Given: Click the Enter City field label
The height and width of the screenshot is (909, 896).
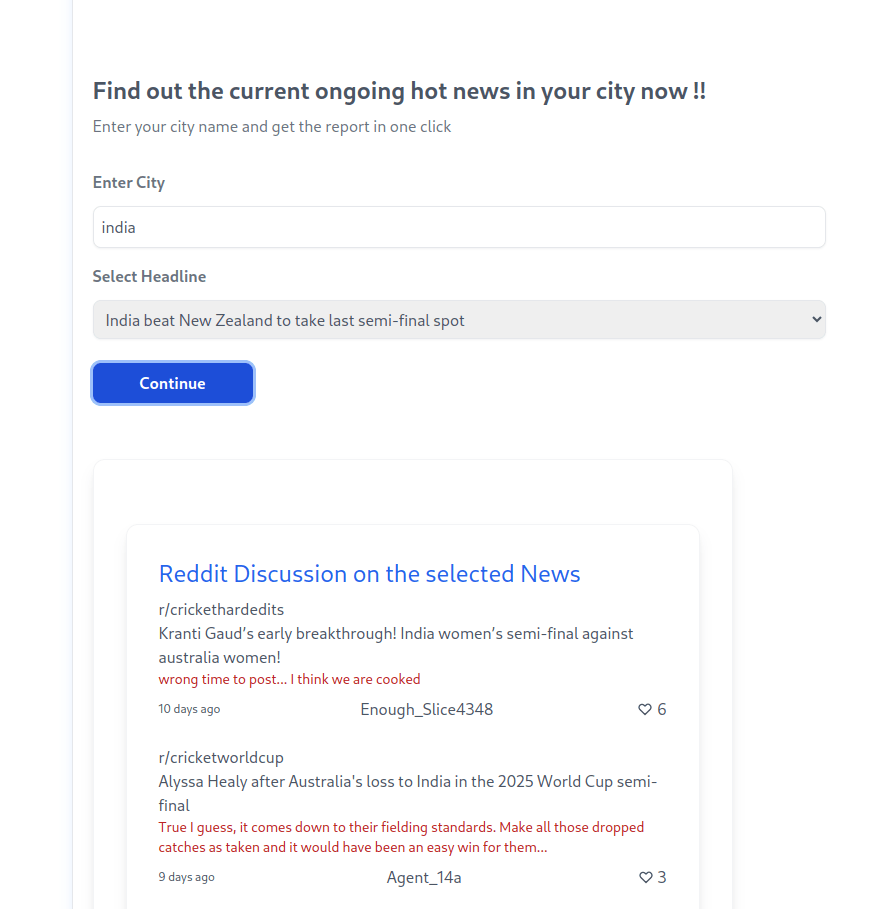Looking at the screenshot, I should coord(128,182).
